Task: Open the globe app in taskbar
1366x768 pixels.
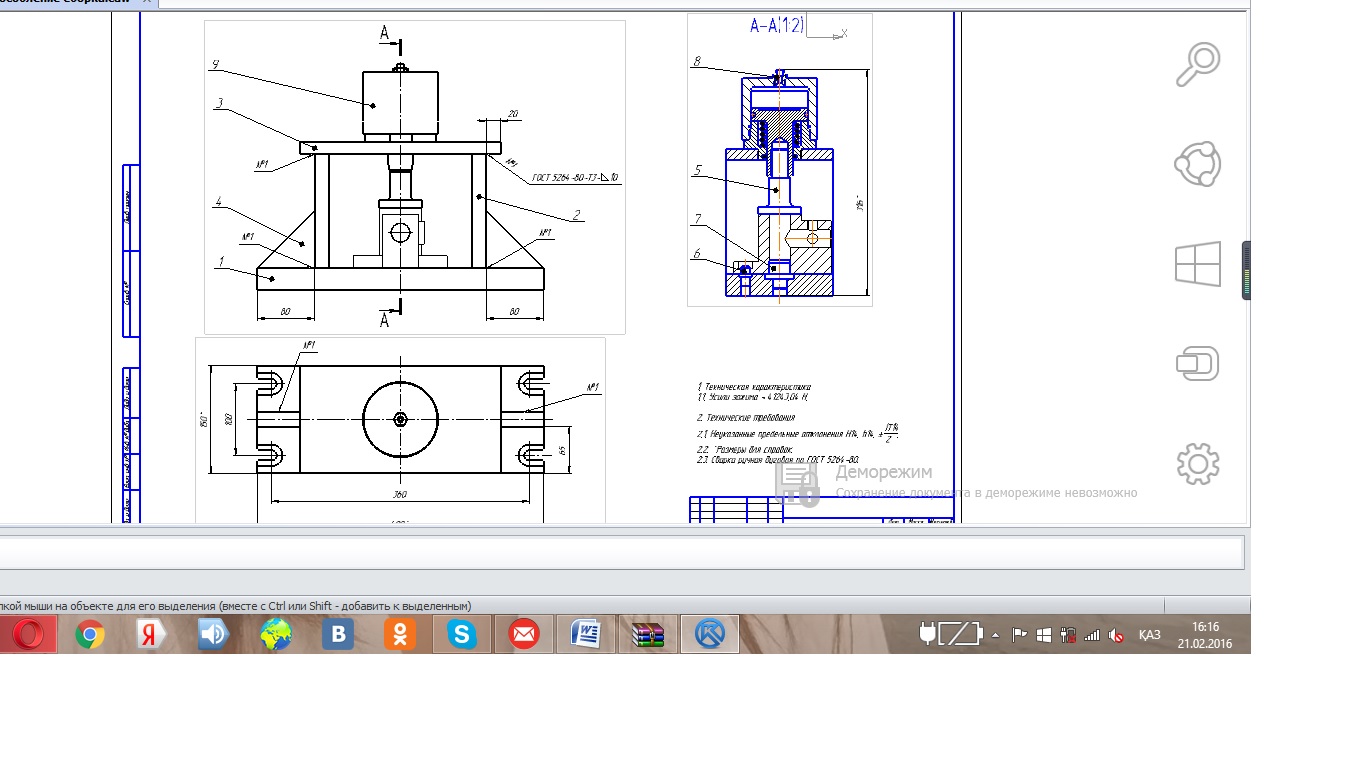Action: tap(276, 634)
